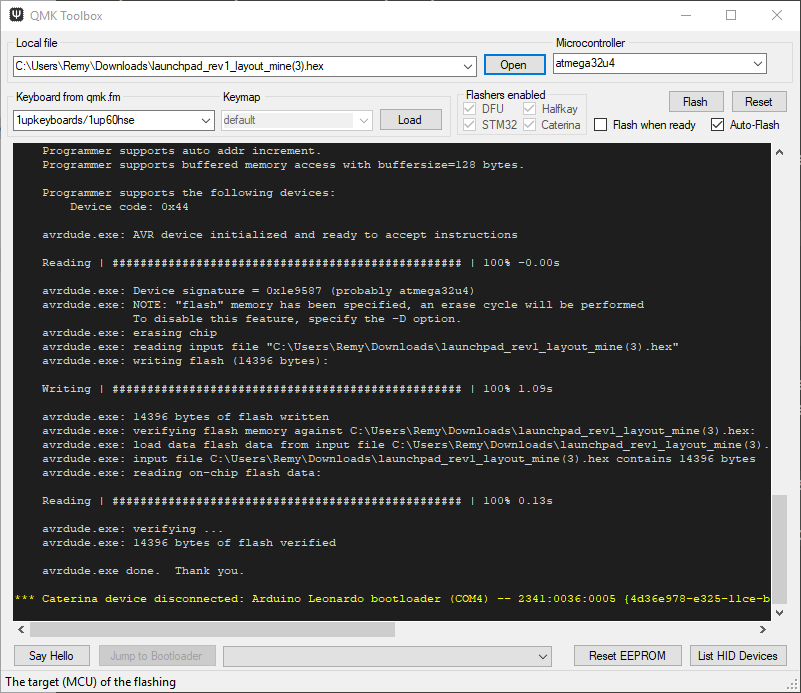Screen dimensions: 801x693
Task: Click the "erasing chip" log line
Action: (129, 332)
